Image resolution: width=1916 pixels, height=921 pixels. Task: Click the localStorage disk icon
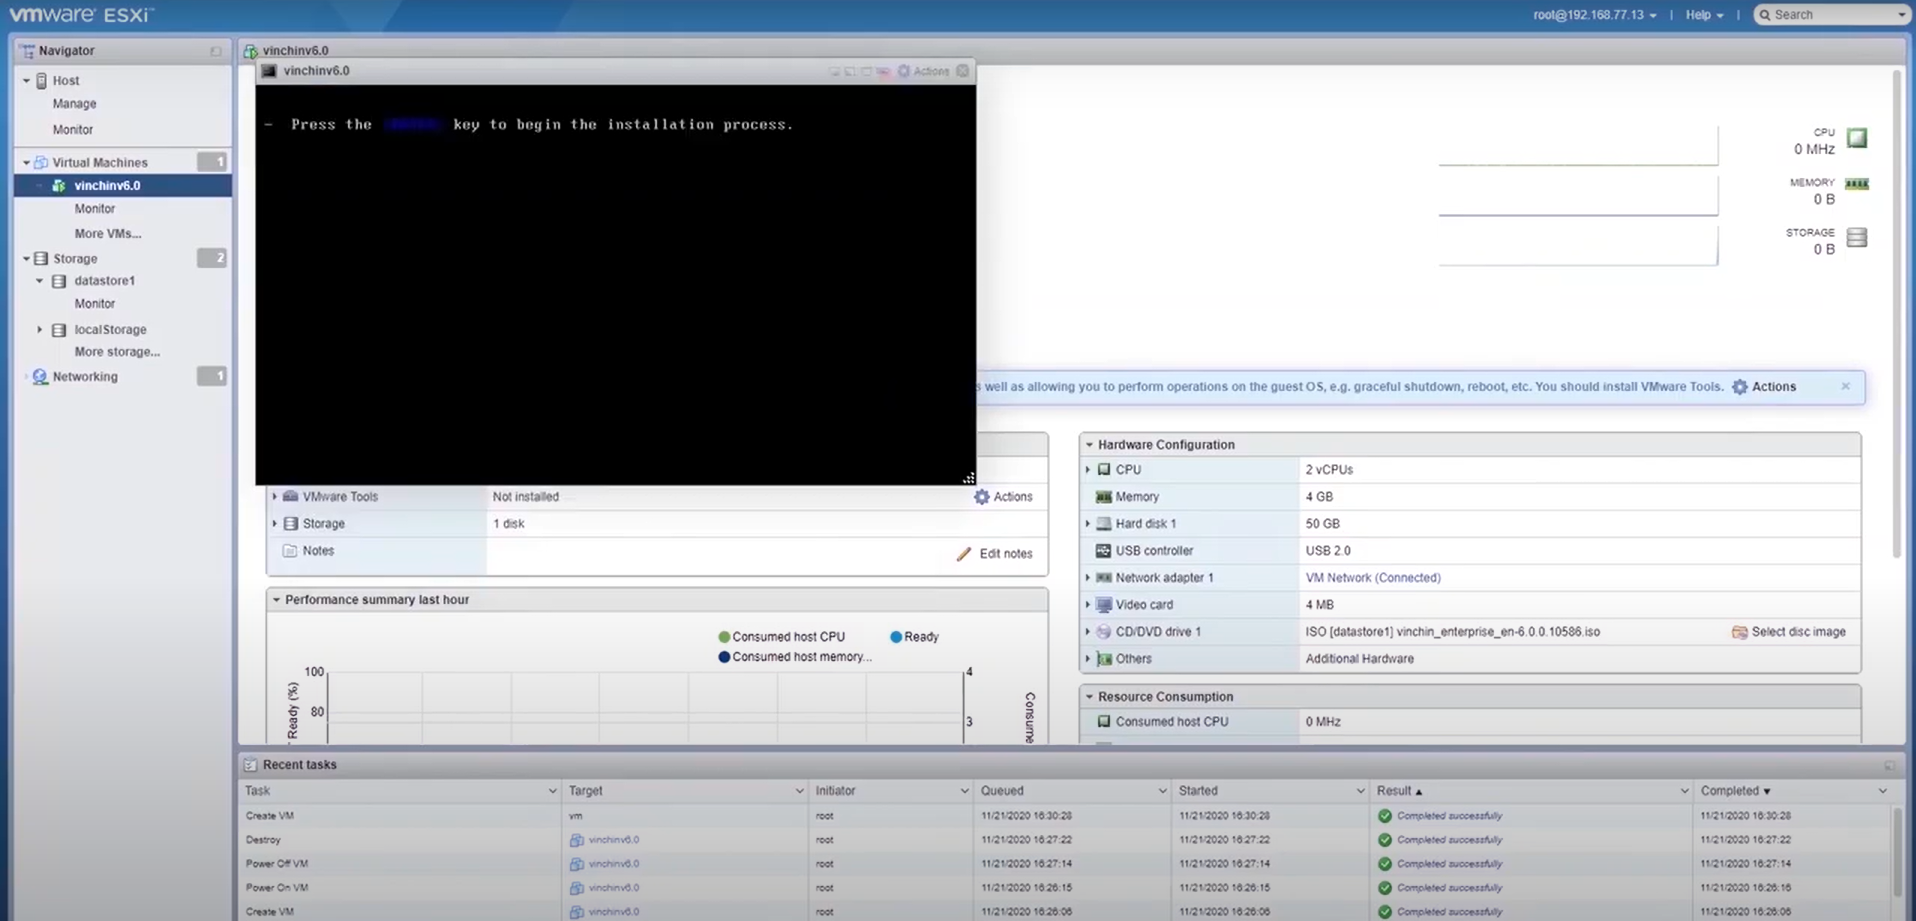click(x=59, y=329)
